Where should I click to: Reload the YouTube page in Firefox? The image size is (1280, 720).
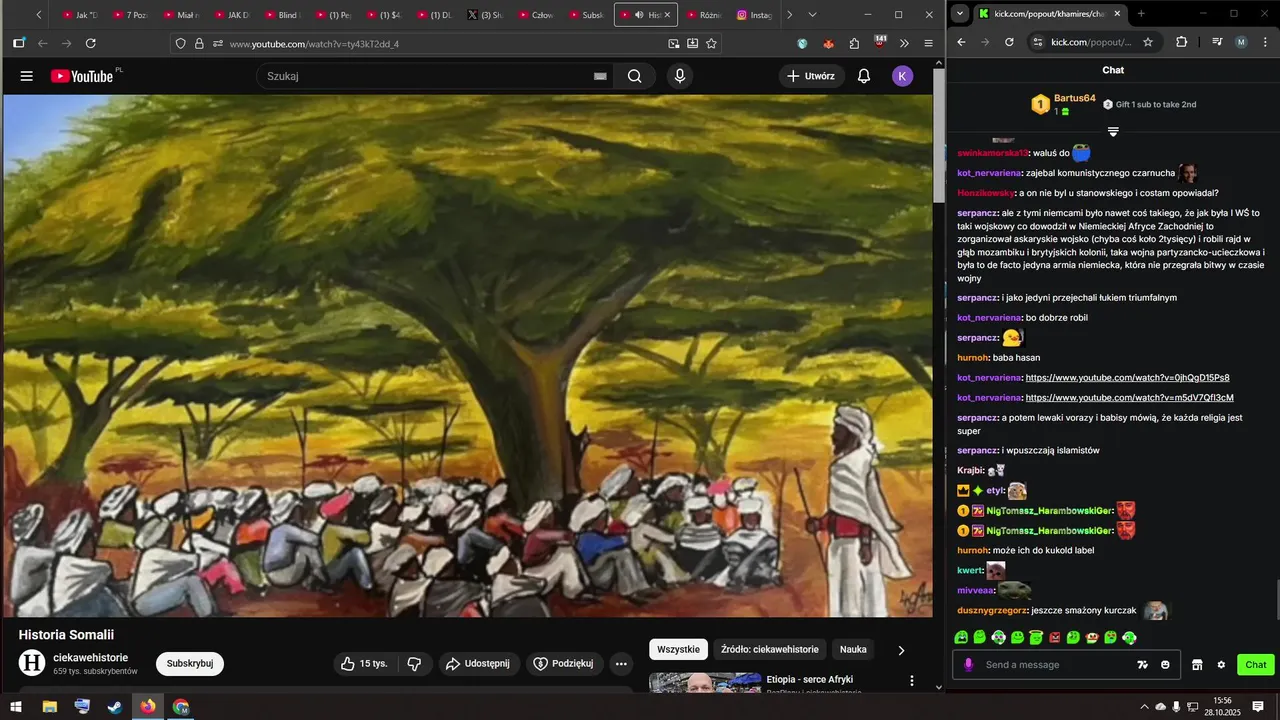click(91, 44)
